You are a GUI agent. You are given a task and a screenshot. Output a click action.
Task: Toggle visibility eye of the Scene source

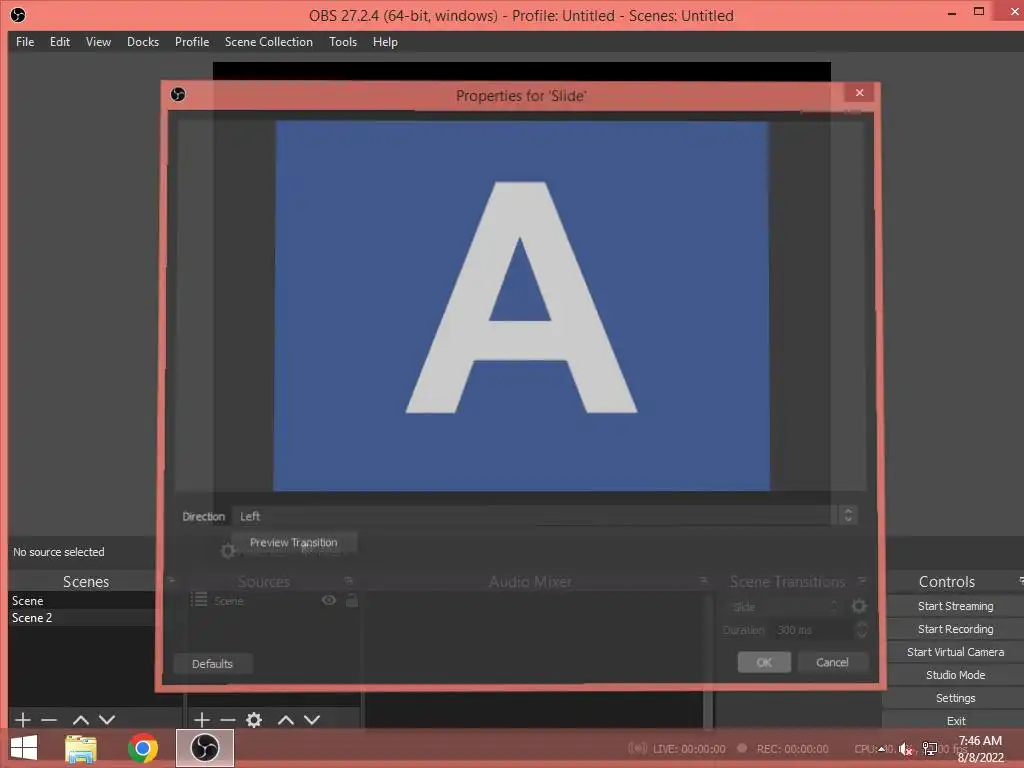[x=328, y=600]
